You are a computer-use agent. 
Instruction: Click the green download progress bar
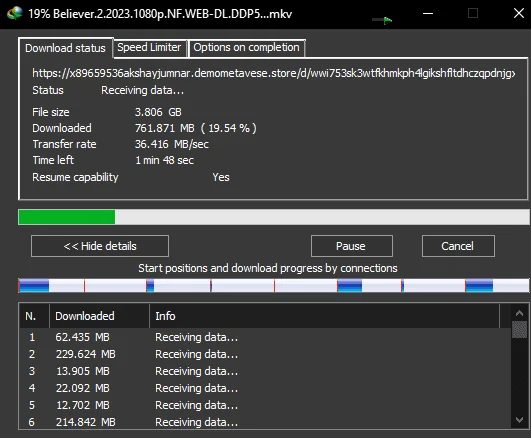[x=274, y=217]
